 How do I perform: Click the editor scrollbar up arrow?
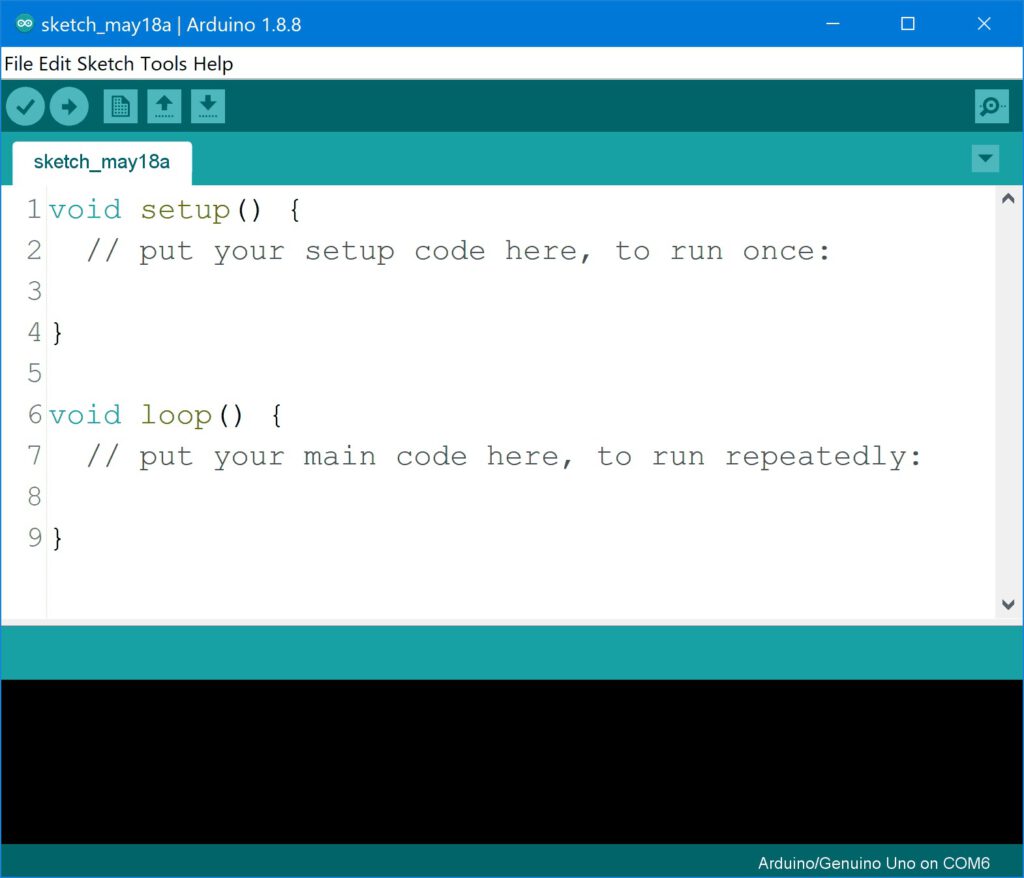(1008, 199)
